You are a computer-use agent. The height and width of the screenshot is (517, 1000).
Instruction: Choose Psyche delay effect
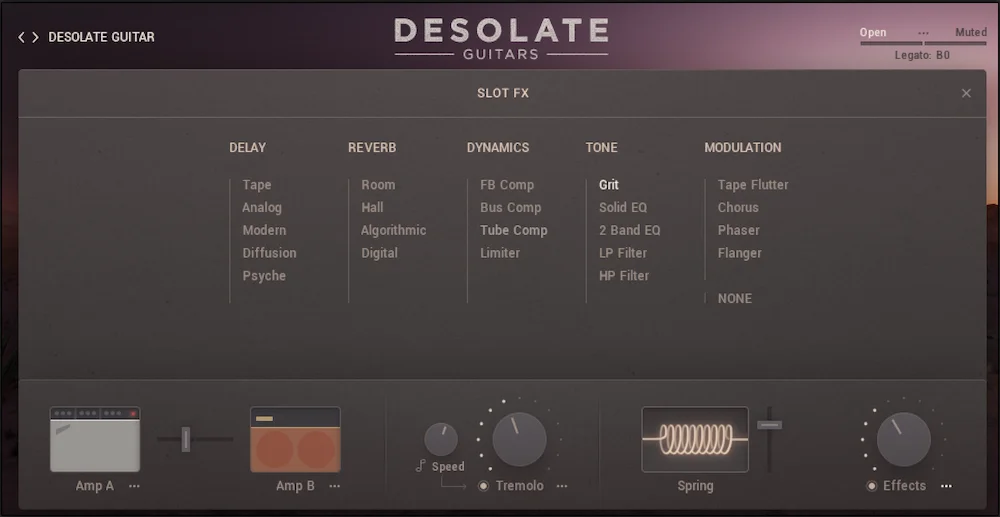point(264,276)
